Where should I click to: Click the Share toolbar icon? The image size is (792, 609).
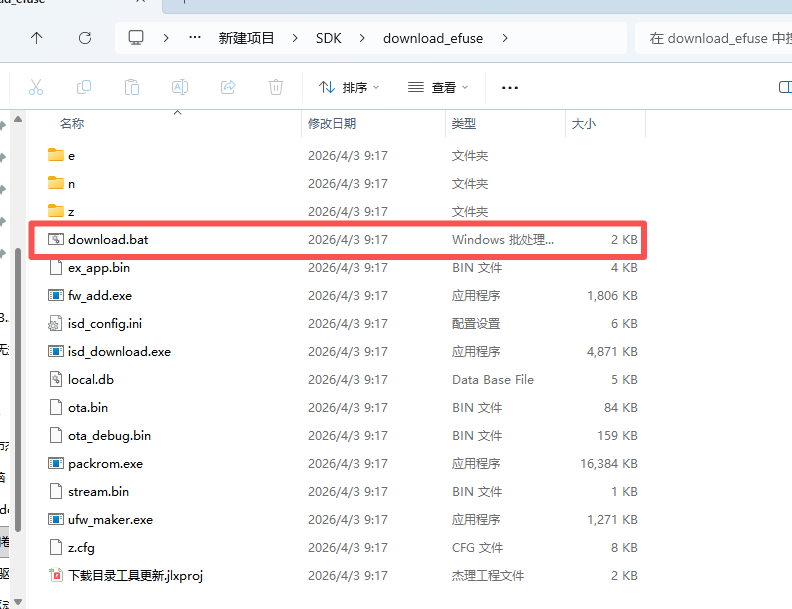228,87
